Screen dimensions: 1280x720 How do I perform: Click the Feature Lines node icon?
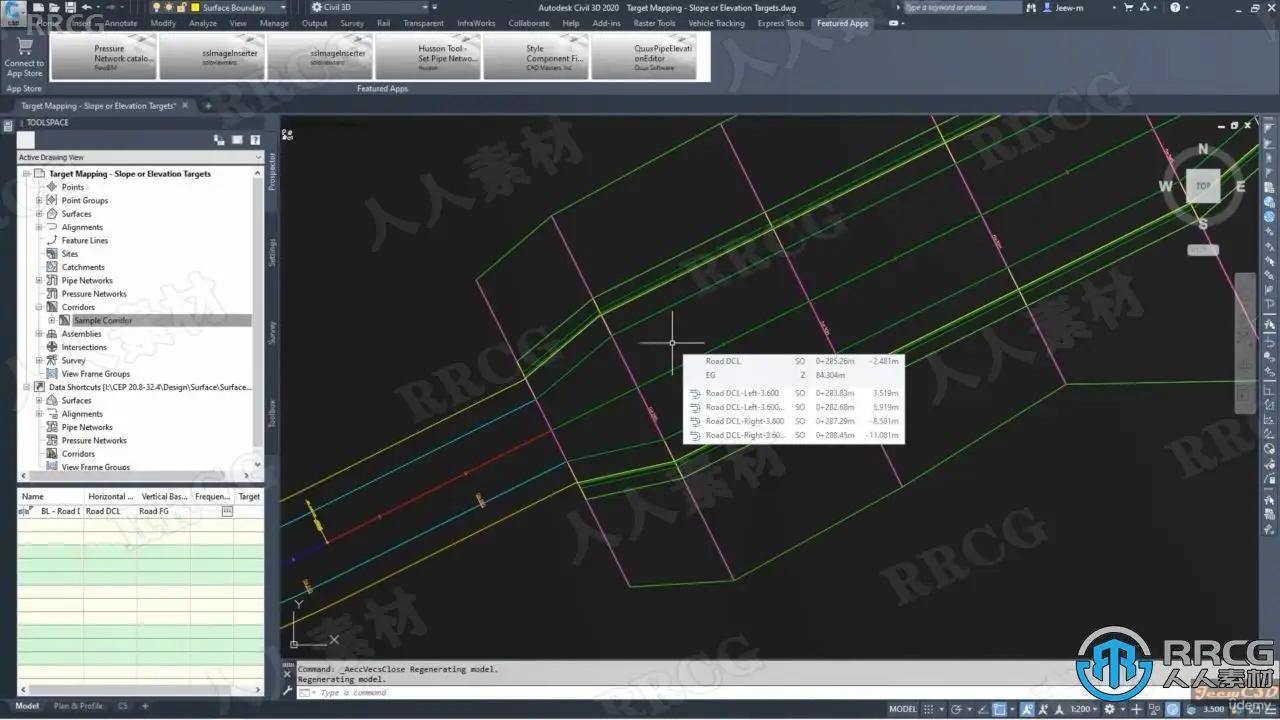click(x=53, y=241)
